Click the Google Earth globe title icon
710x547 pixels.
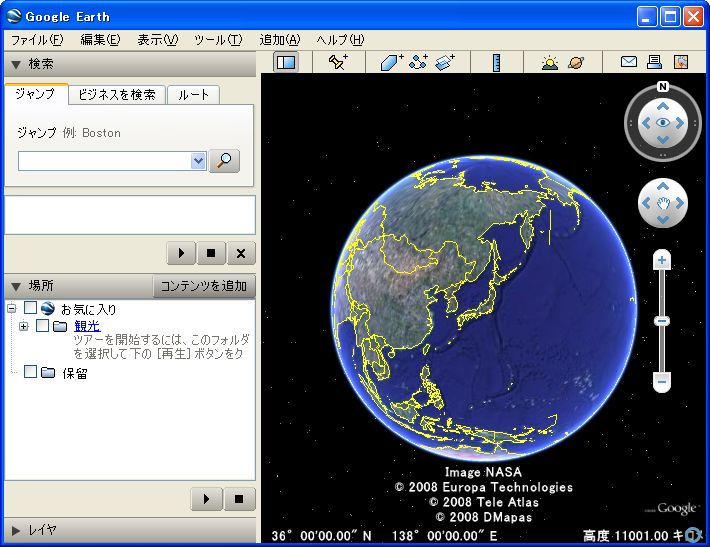pyautogui.click(x=14, y=16)
